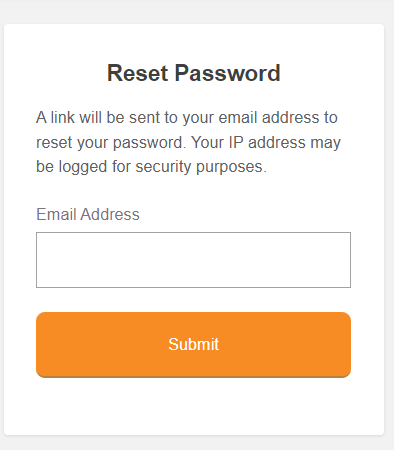Click the word 'Email' in field label
Screen dimensions: 394x450
point(56,214)
